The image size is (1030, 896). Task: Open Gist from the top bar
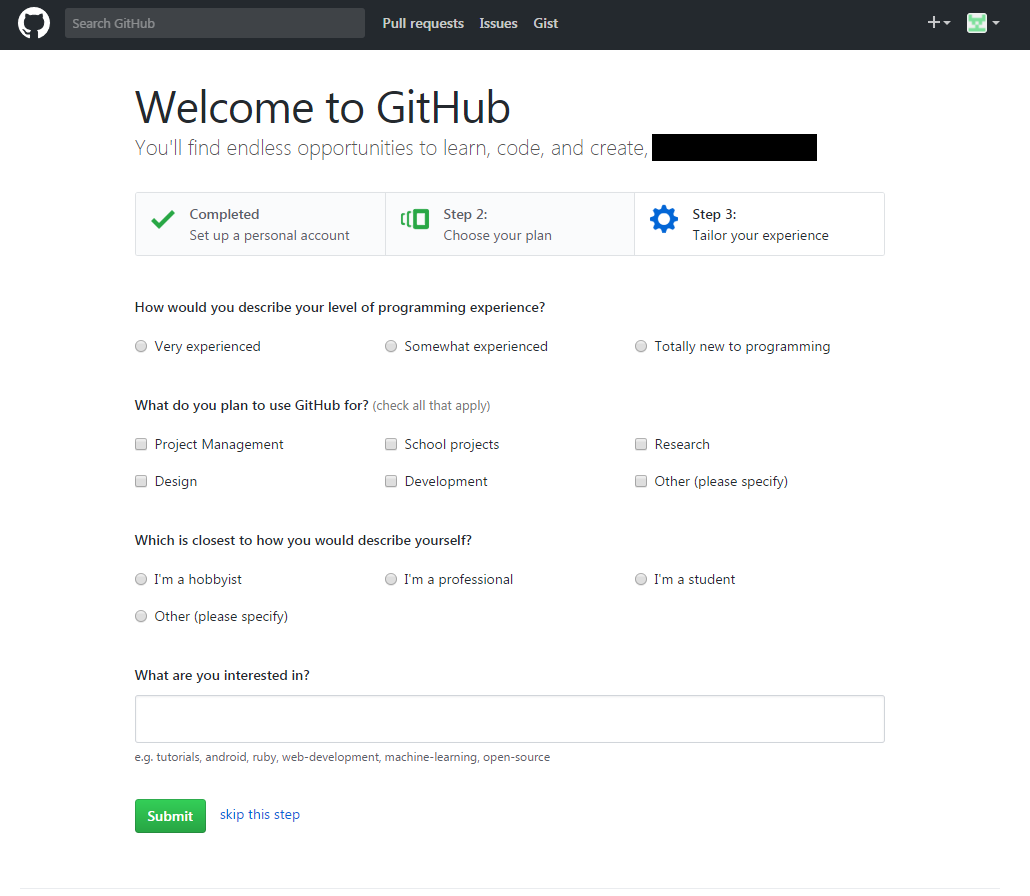tap(545, 23)
